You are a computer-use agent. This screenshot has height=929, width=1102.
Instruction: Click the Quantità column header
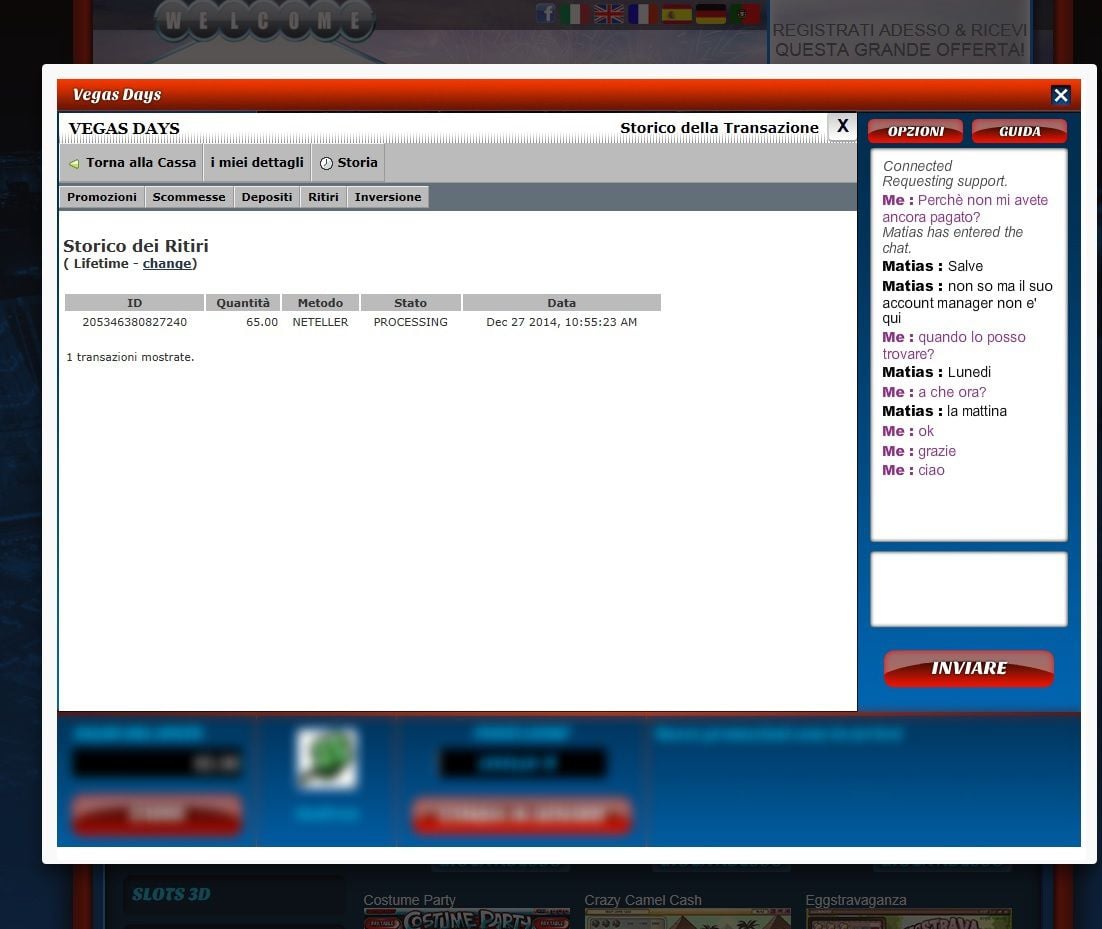(242, 303)
